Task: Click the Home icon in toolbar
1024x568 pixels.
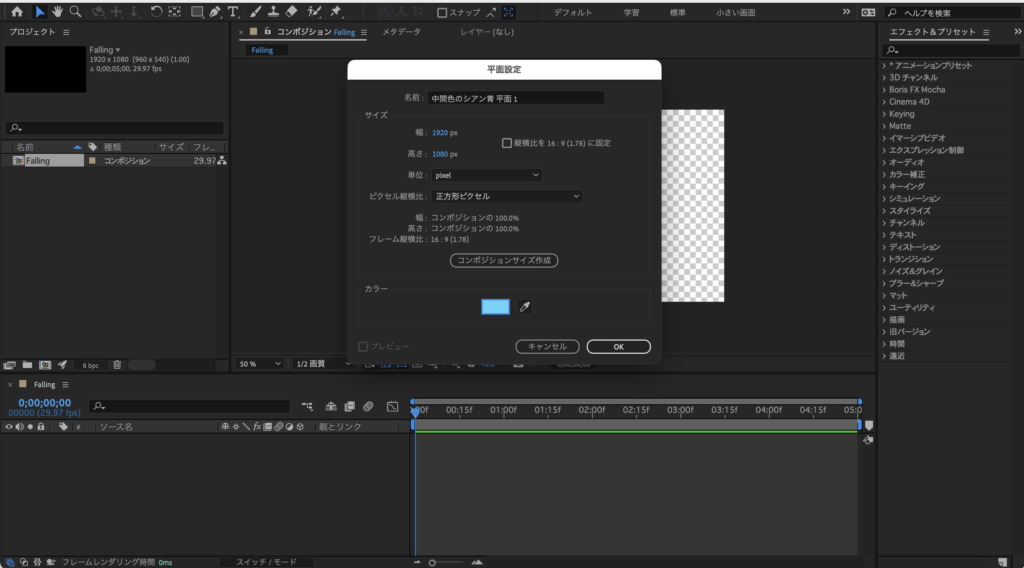Action: 16,12
